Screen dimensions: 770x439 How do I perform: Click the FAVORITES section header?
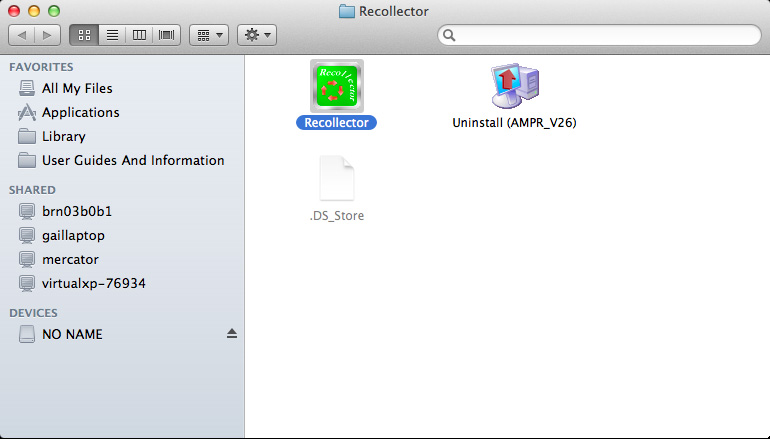click(41, 67)
